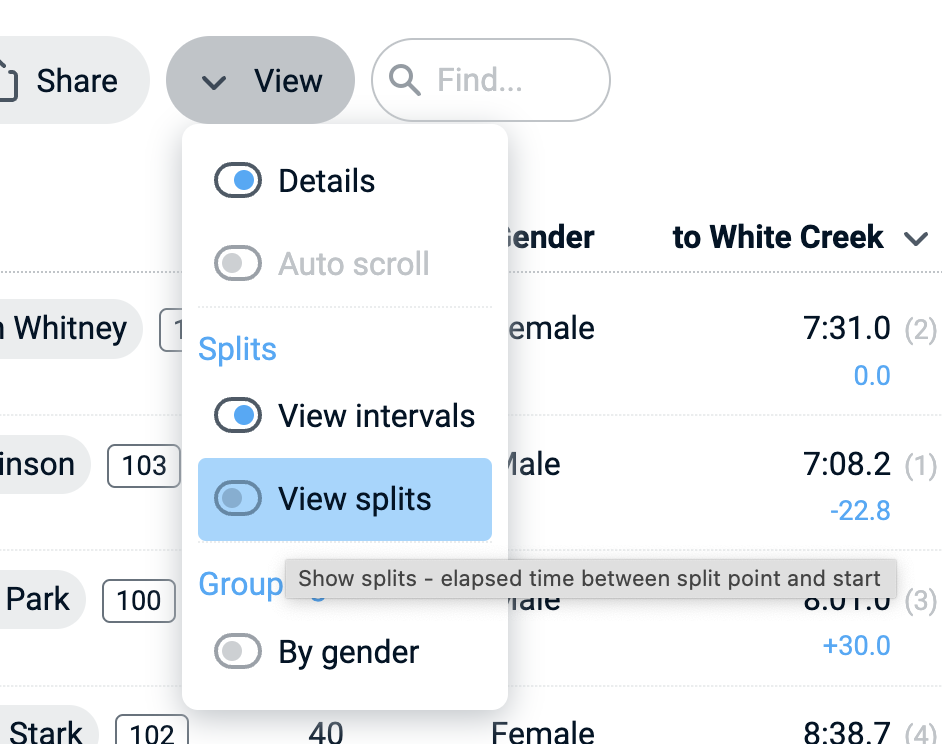Screen dimensions: 942x744
Task: Disable the View intervals toggle
Action: point(238,416)
